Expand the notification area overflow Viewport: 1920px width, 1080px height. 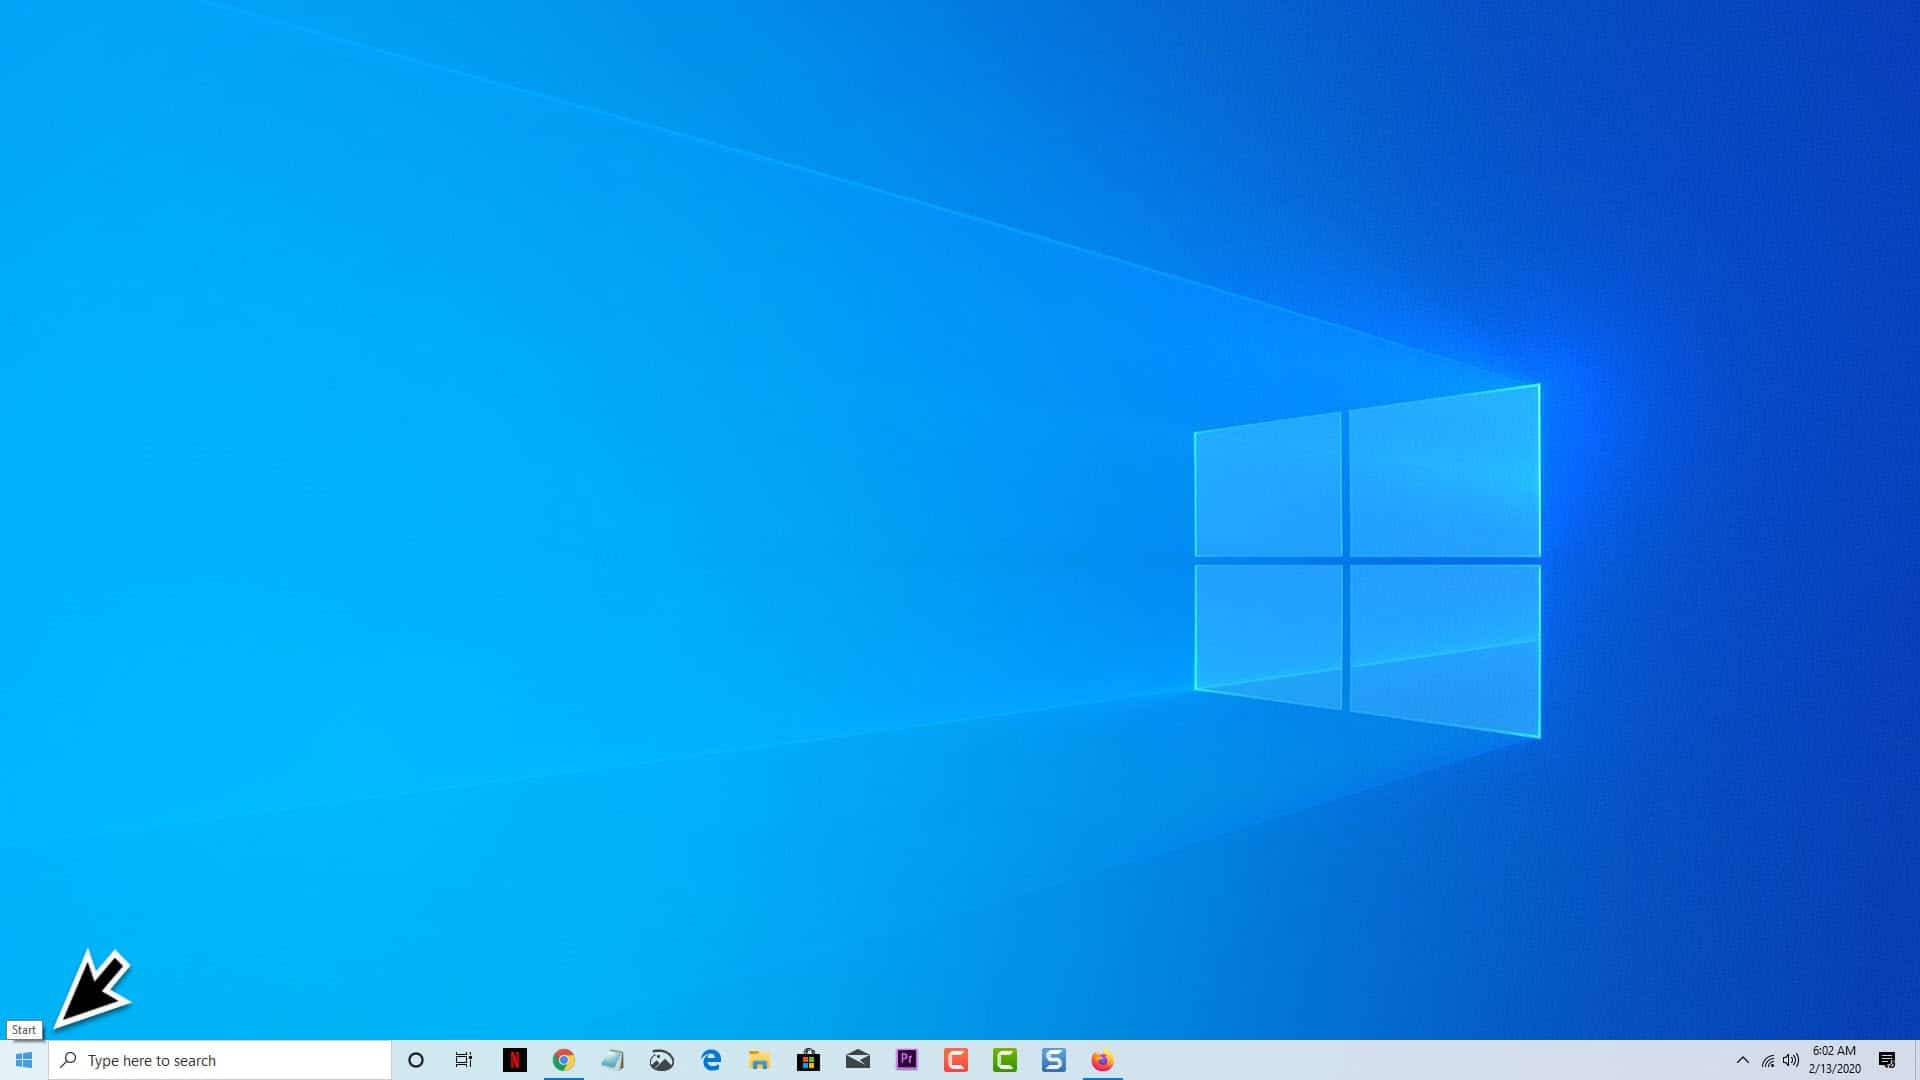[x=1741, y=1060]
